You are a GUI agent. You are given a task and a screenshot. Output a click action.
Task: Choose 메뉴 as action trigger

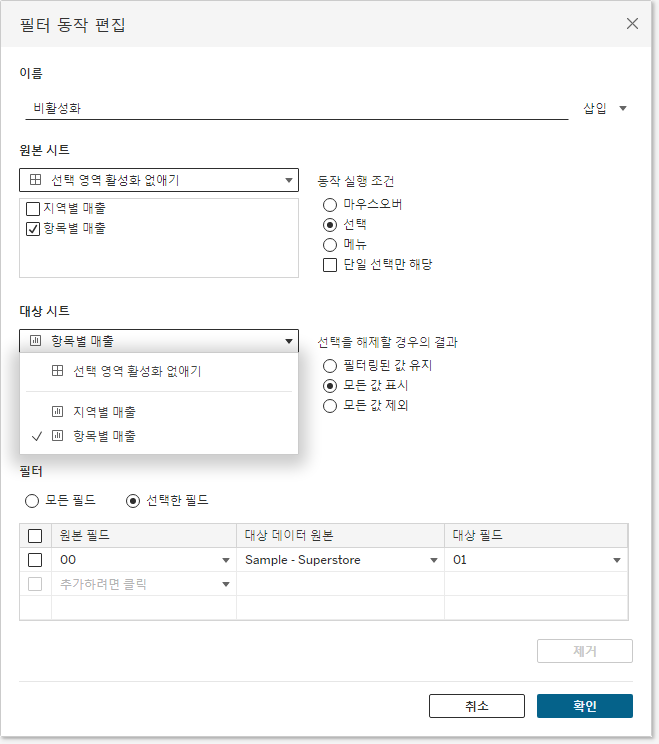click(x=330, y=245)
